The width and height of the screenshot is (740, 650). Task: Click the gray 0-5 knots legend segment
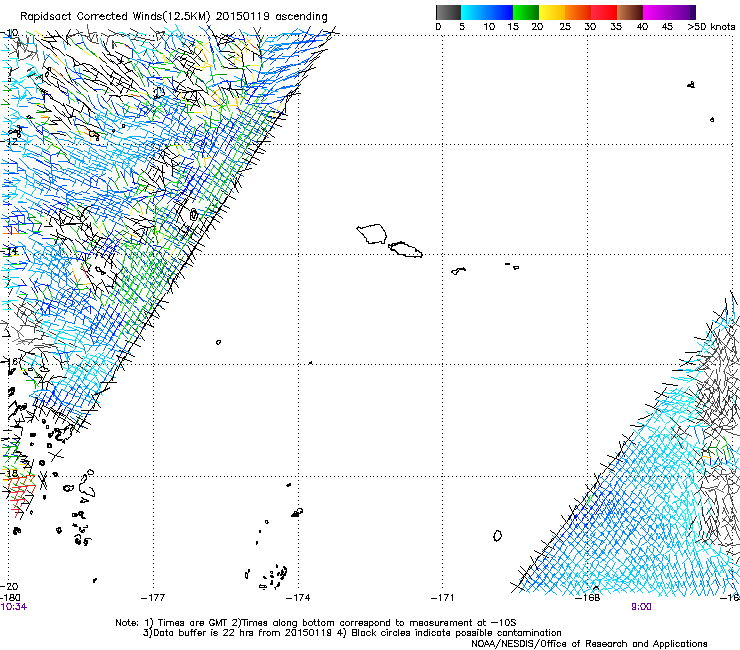[x=448, y=12]
